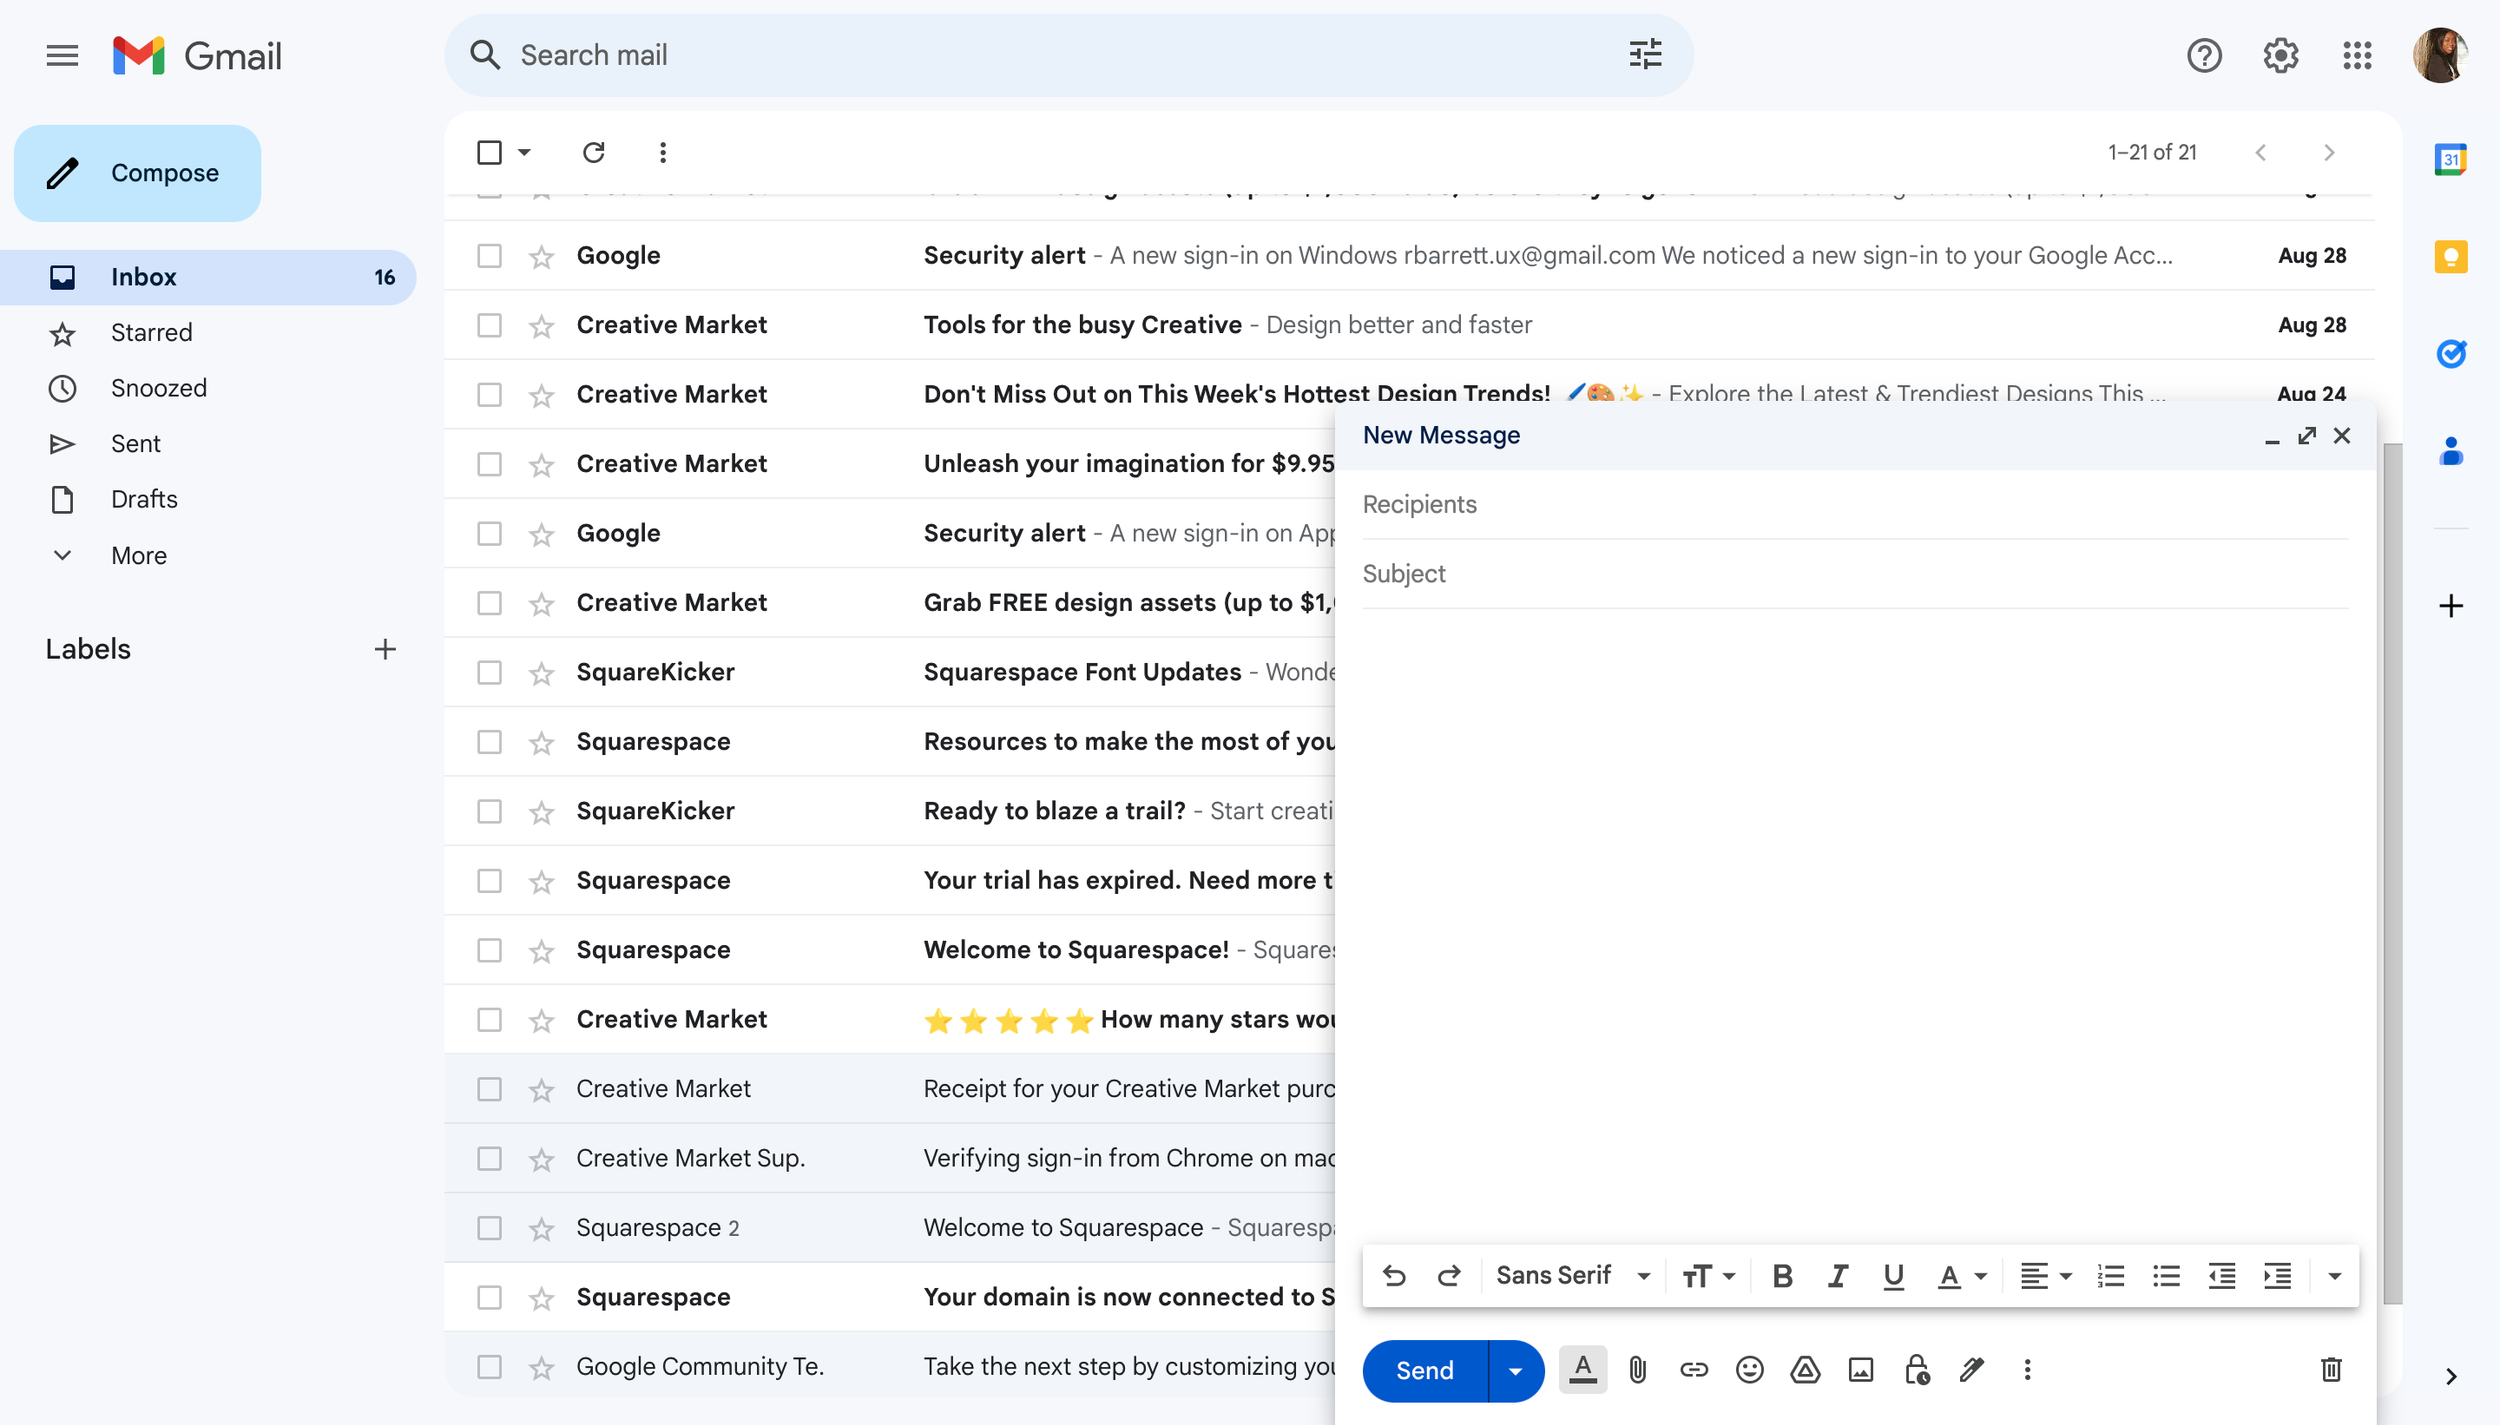The height and width of the screenshot is (1425, 2500).
Task: Insert a link in the message
Action: [x=1693, y=1369]
